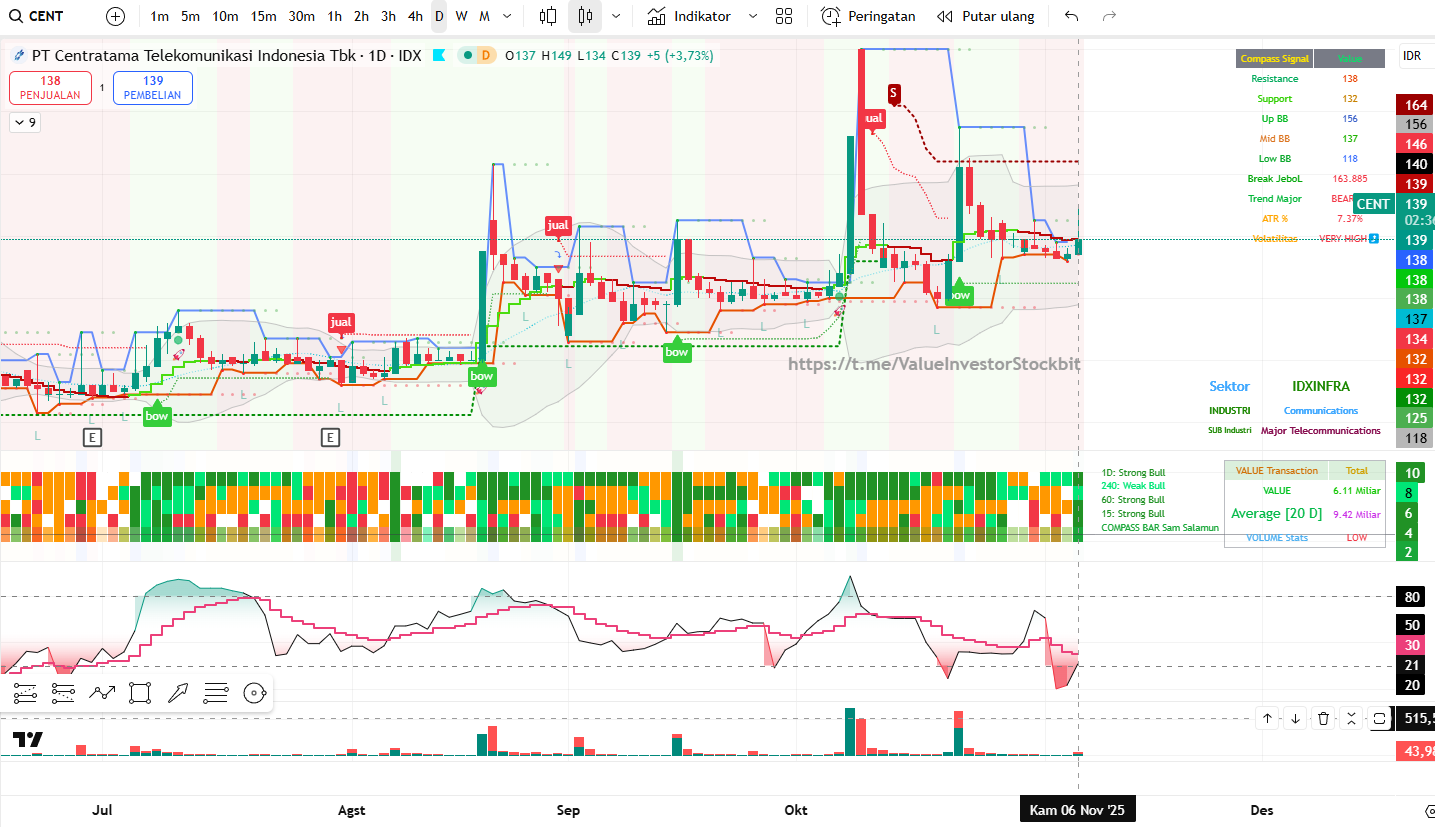The image size is (1435, 827).
Task: Click the 9.42 Miliar average value
Action: point(1357,514)
